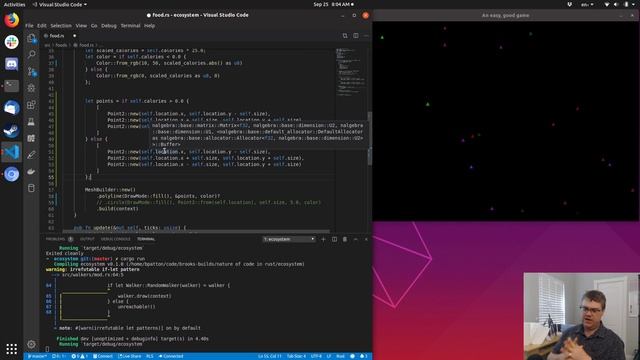Click the errors and warnings count
The width and height of the screenshot is (640, 360).
(x=80, y=356)
